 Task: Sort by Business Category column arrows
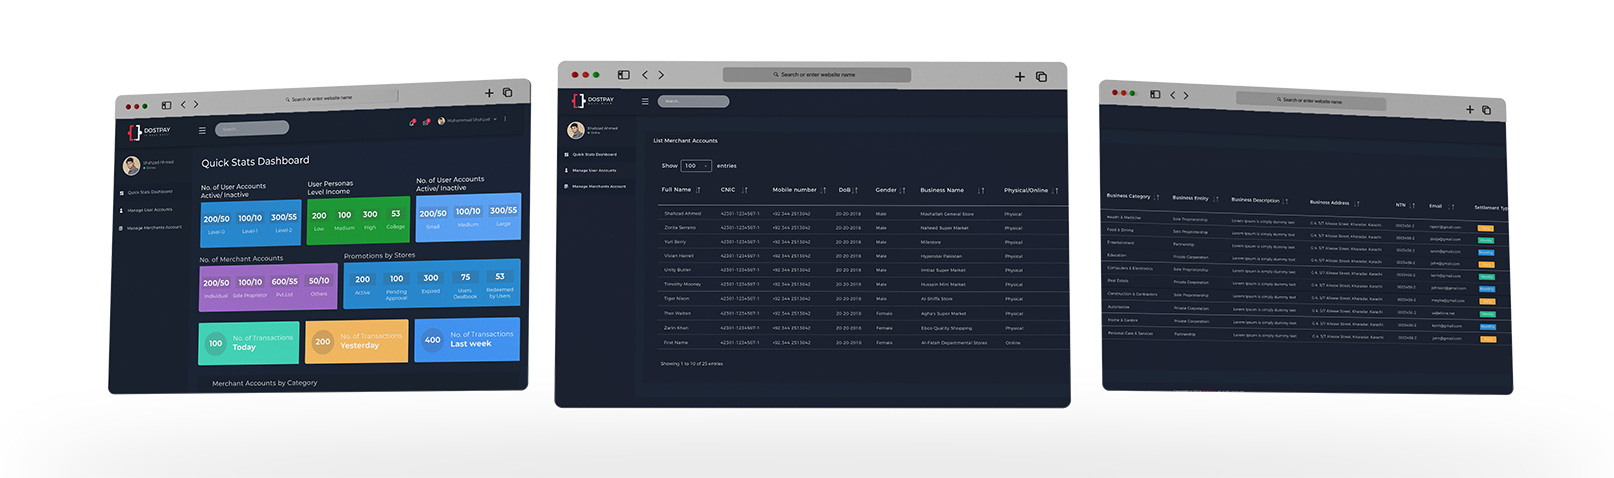(x=1157, y=197)
